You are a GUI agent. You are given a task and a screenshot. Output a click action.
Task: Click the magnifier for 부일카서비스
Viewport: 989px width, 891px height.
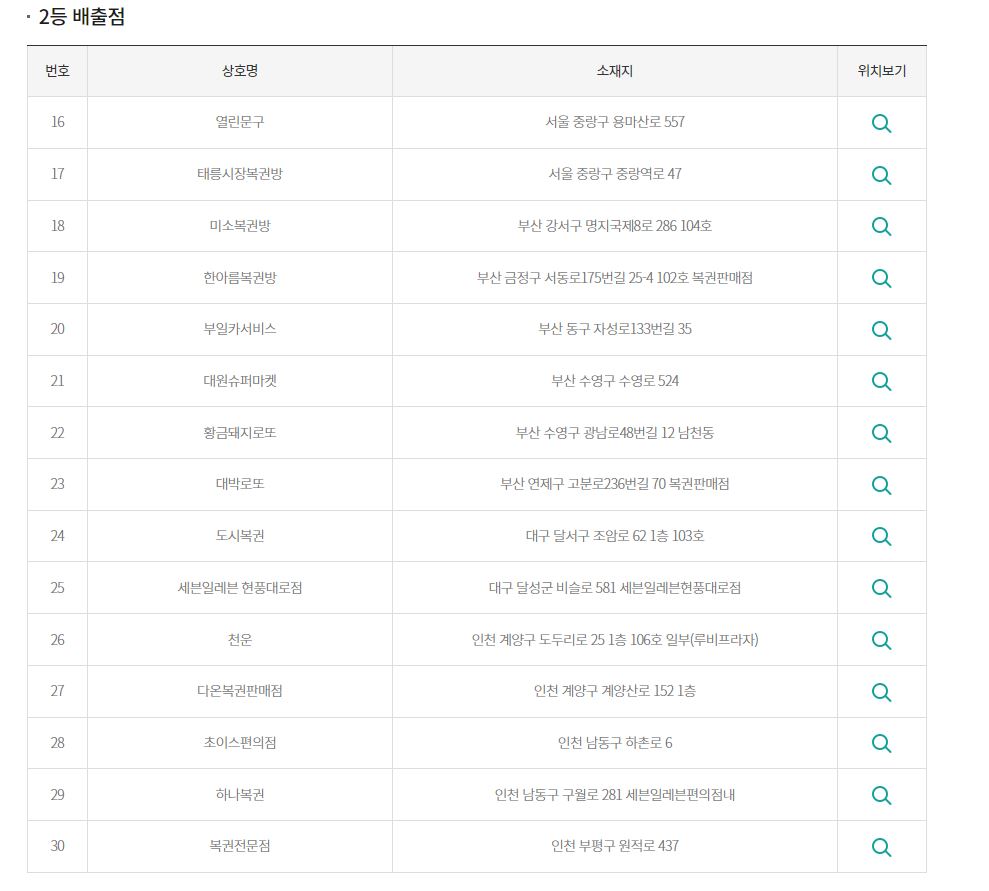tap(881, 330)
